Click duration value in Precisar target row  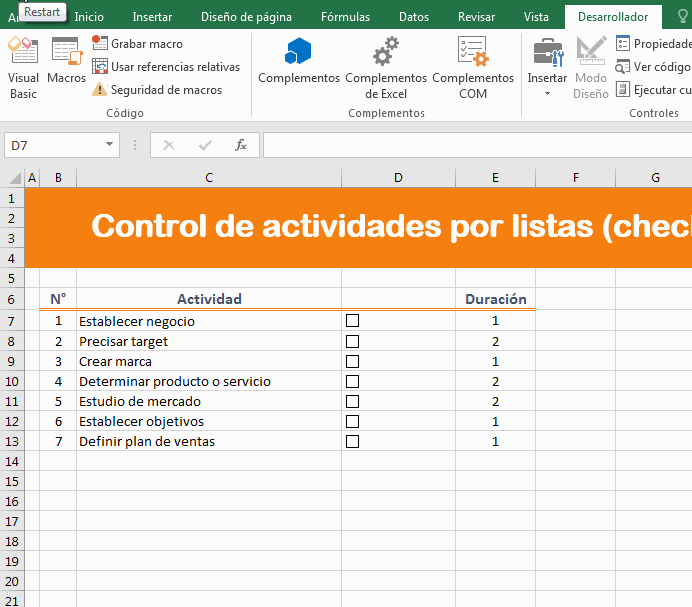495,341
